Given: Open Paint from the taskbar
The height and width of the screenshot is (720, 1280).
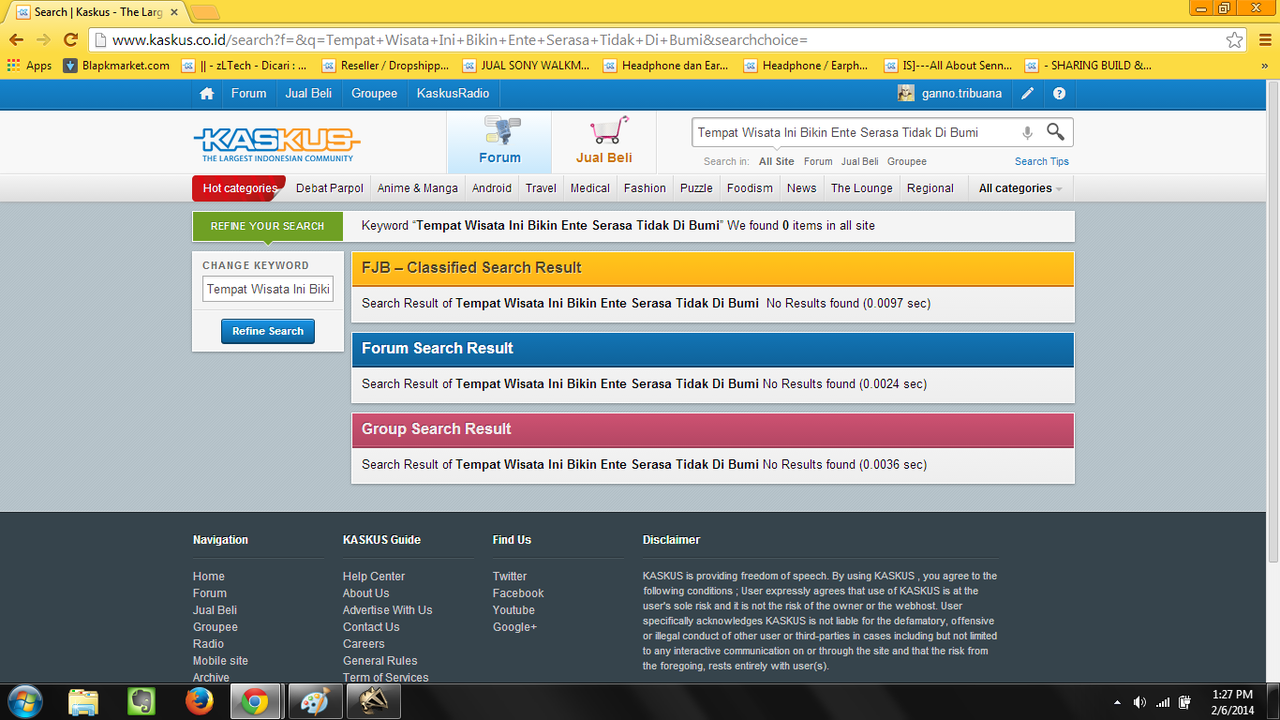Looking at the screenshot, I should pos(315,702).
